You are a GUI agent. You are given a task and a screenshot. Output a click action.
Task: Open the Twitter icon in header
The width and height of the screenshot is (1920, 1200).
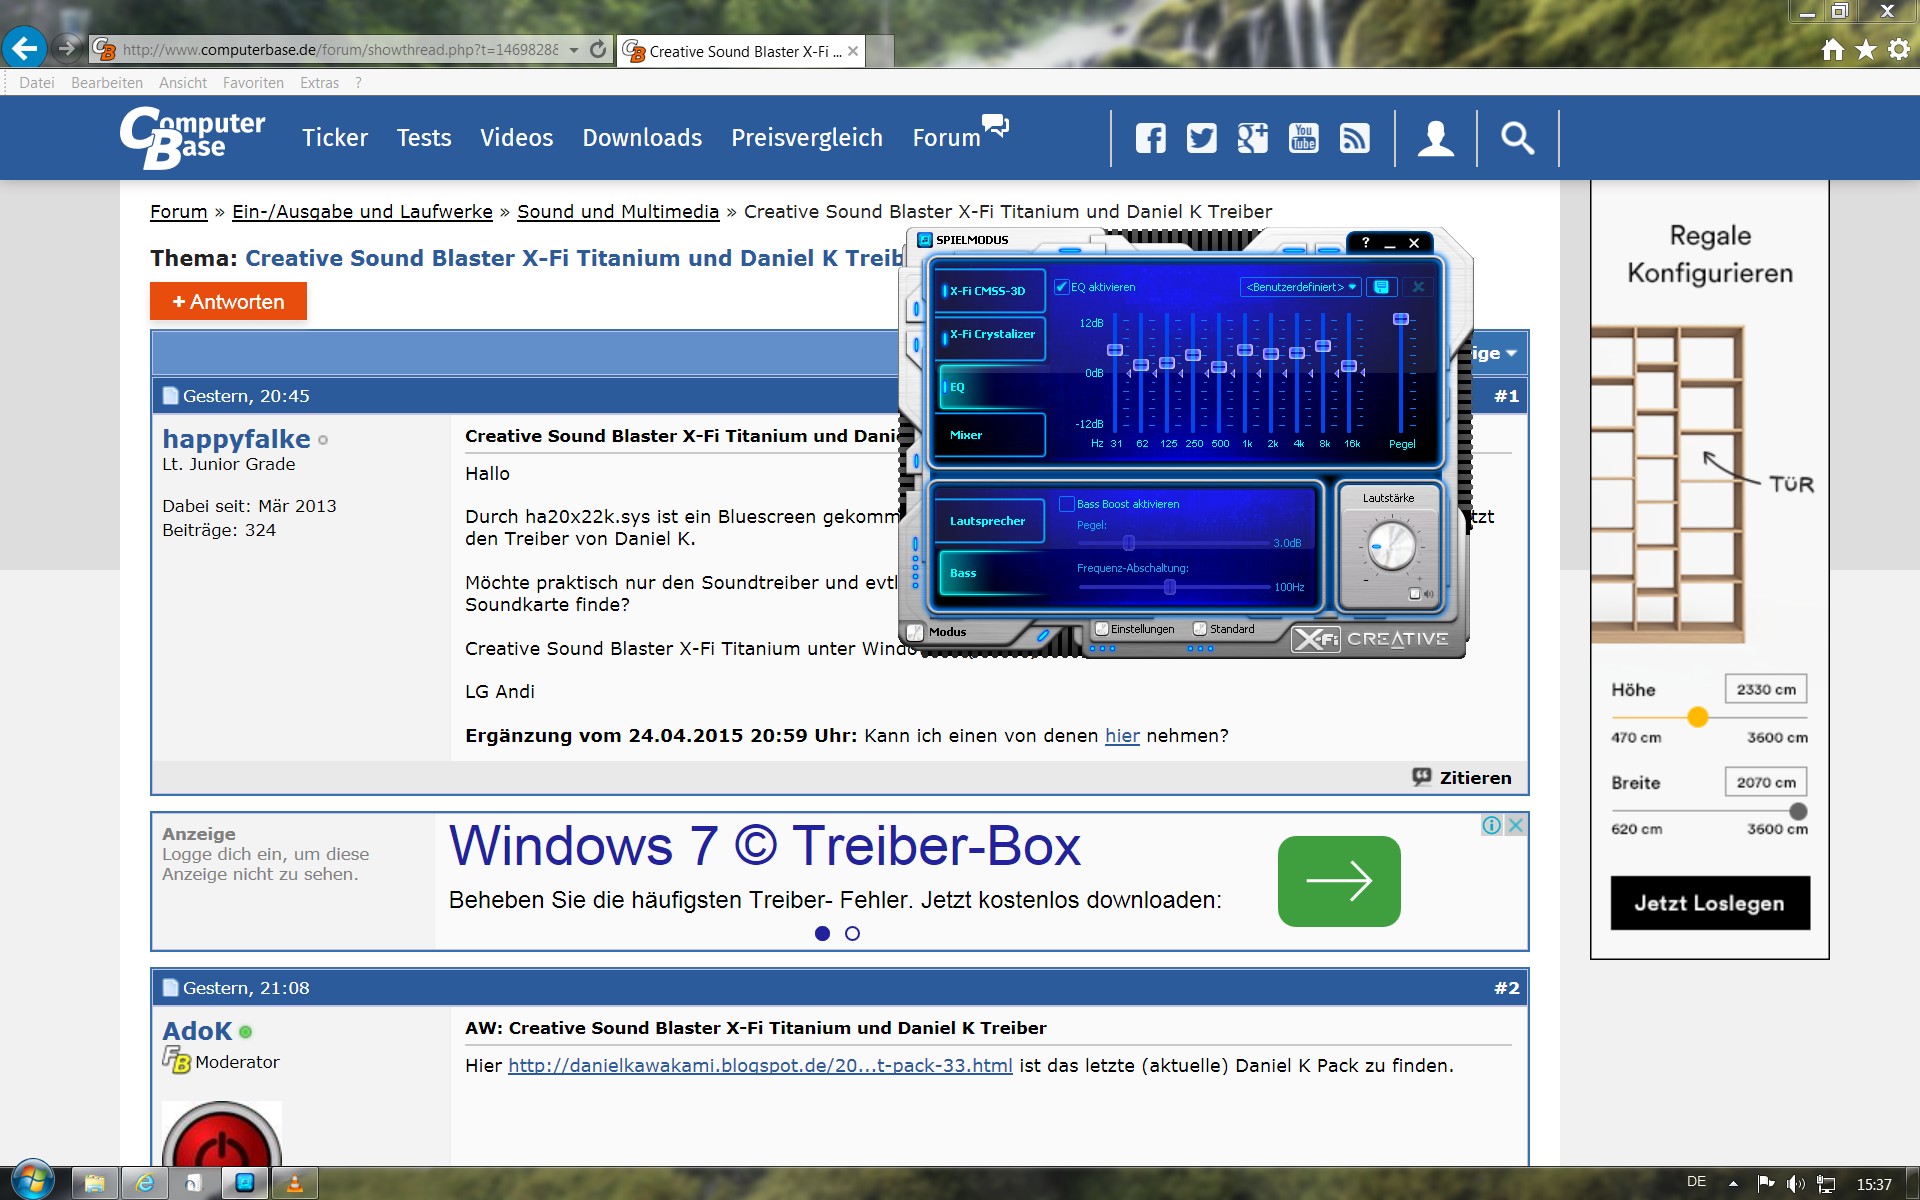tap(1201, 138)
